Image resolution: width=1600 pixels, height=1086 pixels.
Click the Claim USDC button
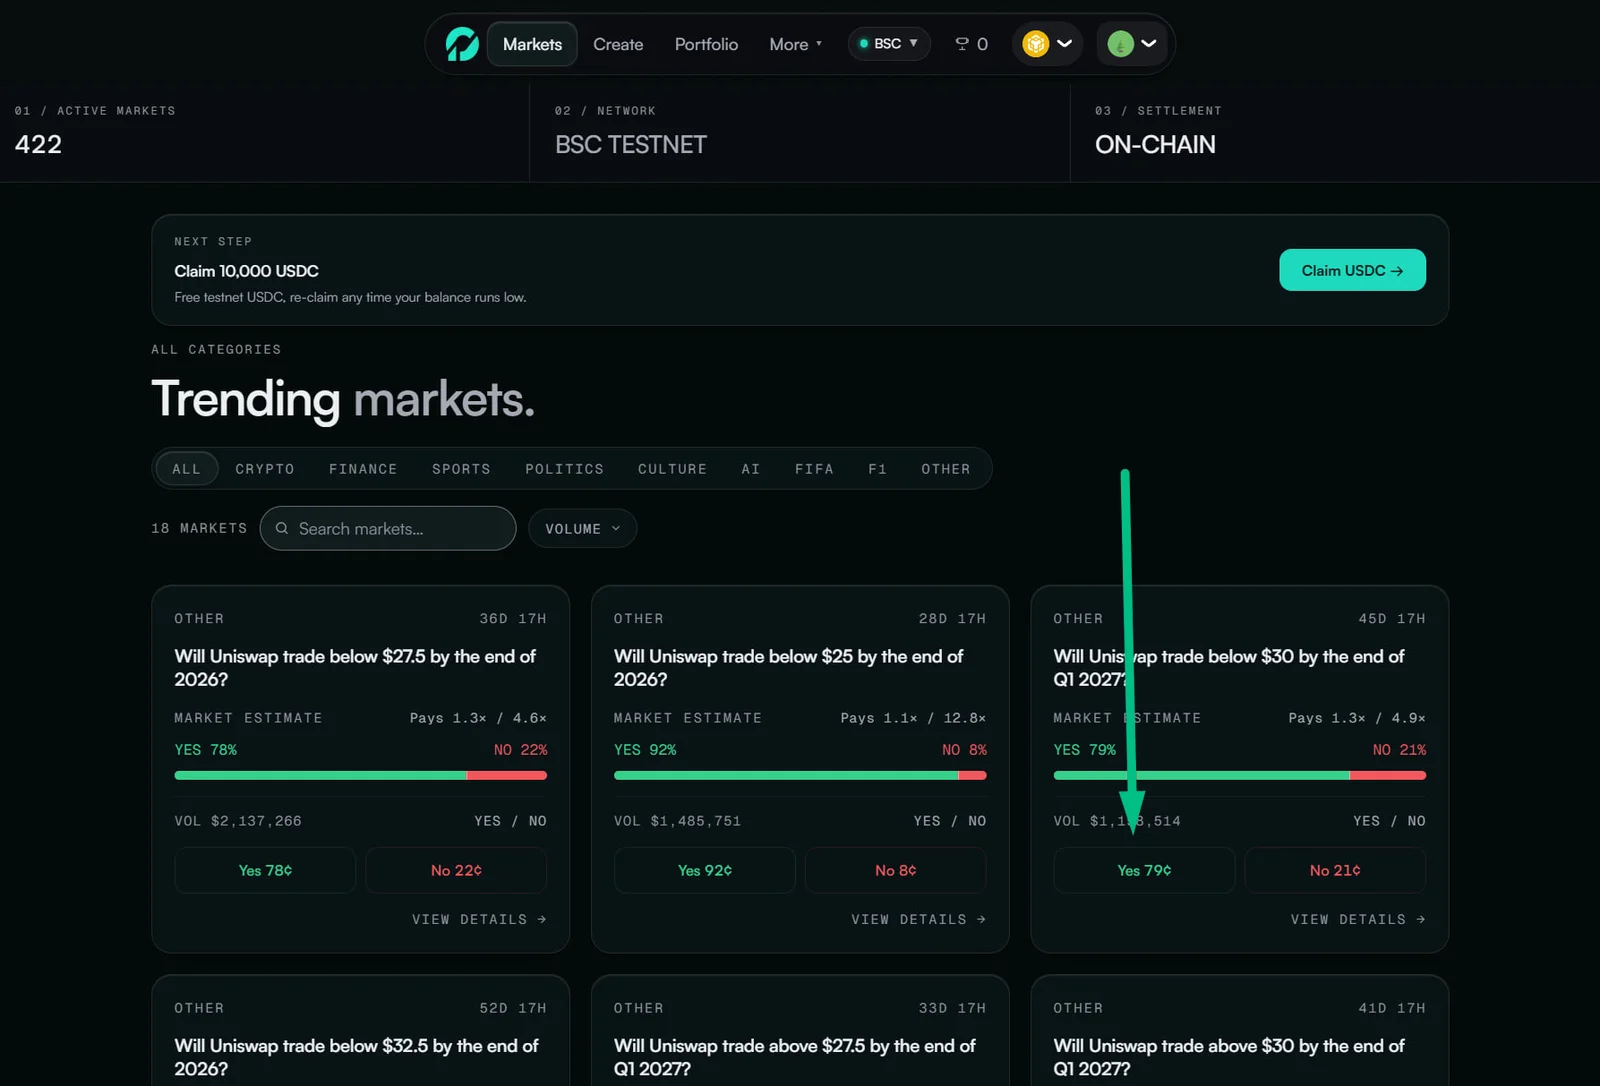tap(1352, 270)
